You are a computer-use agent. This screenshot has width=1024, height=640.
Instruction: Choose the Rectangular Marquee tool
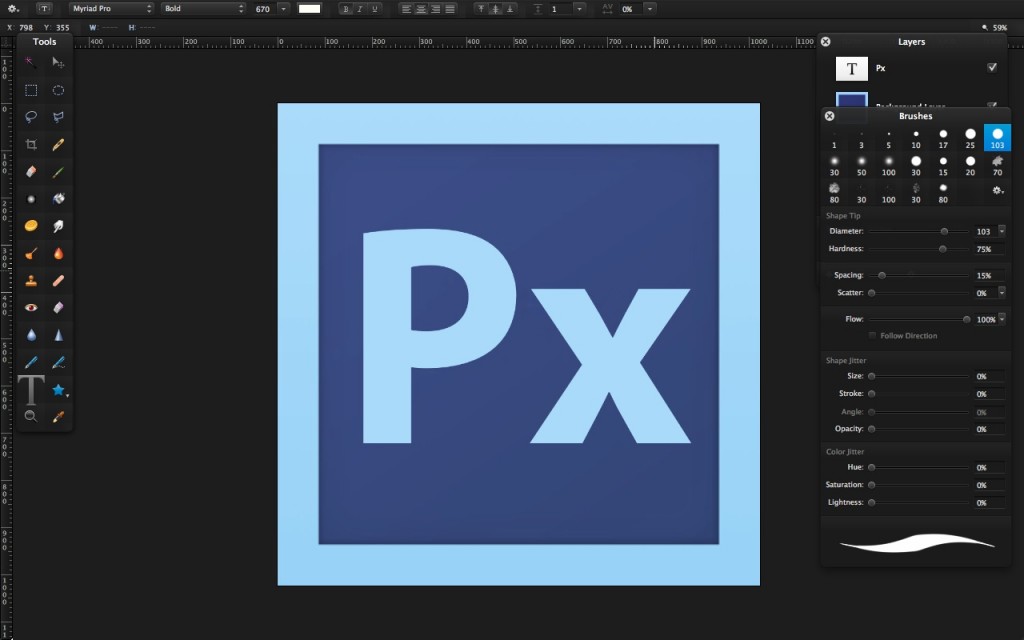[x=31, y=90]
